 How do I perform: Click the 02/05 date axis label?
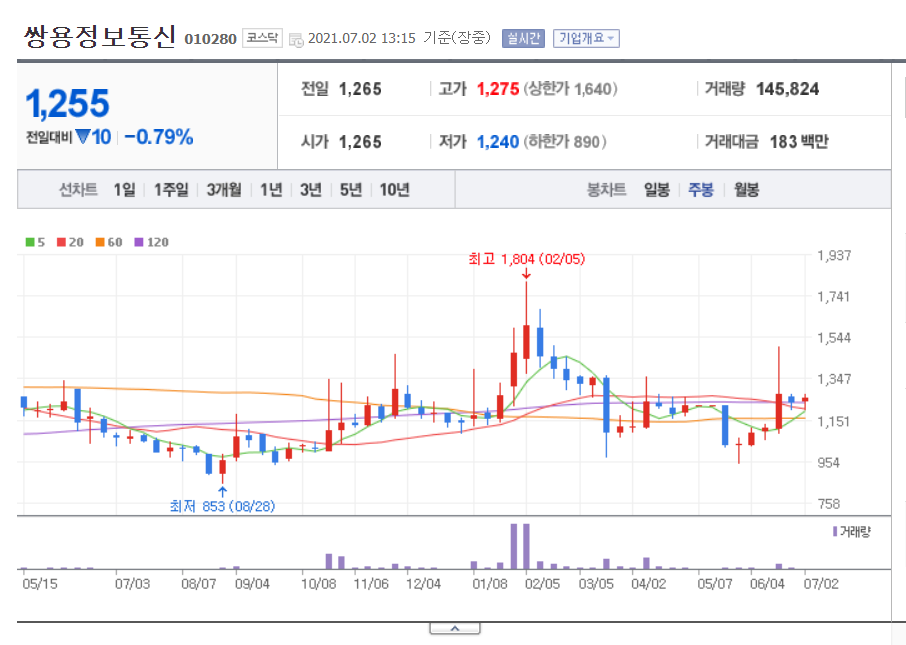click(x=542, y=584)
